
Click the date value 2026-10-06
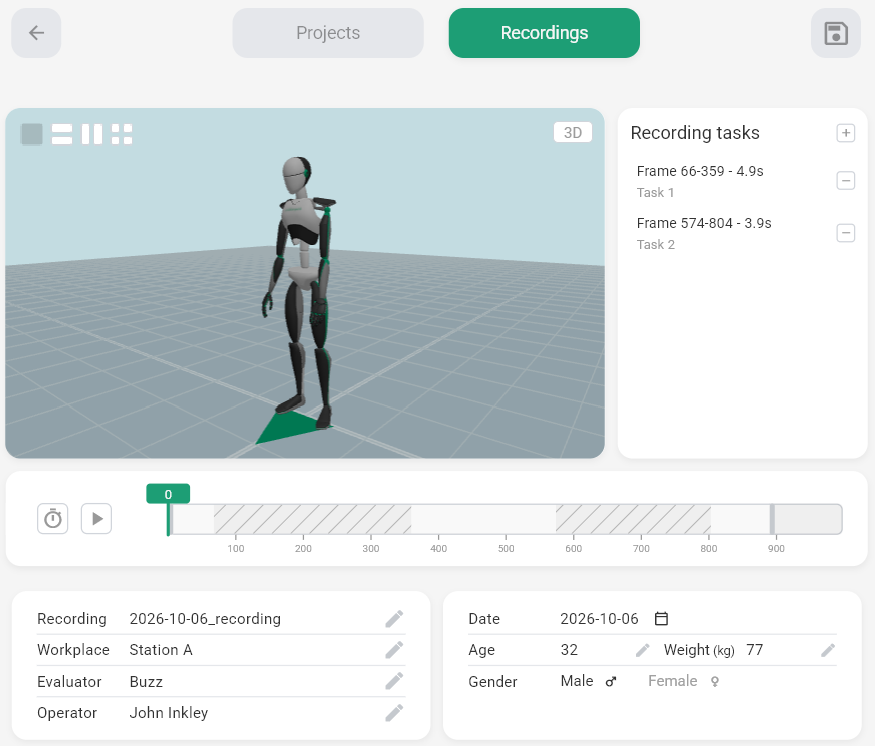tap(599, 619)
